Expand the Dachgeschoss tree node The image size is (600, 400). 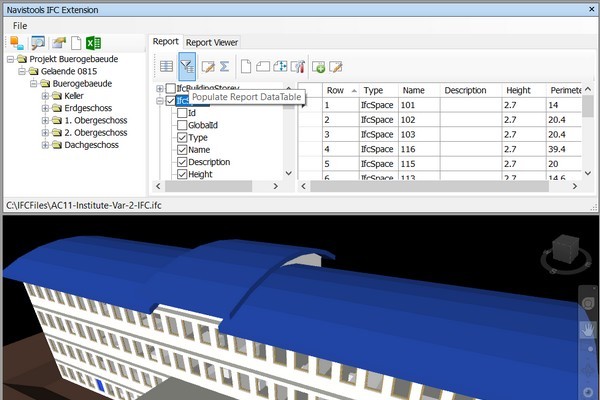(x=45, y=144)
